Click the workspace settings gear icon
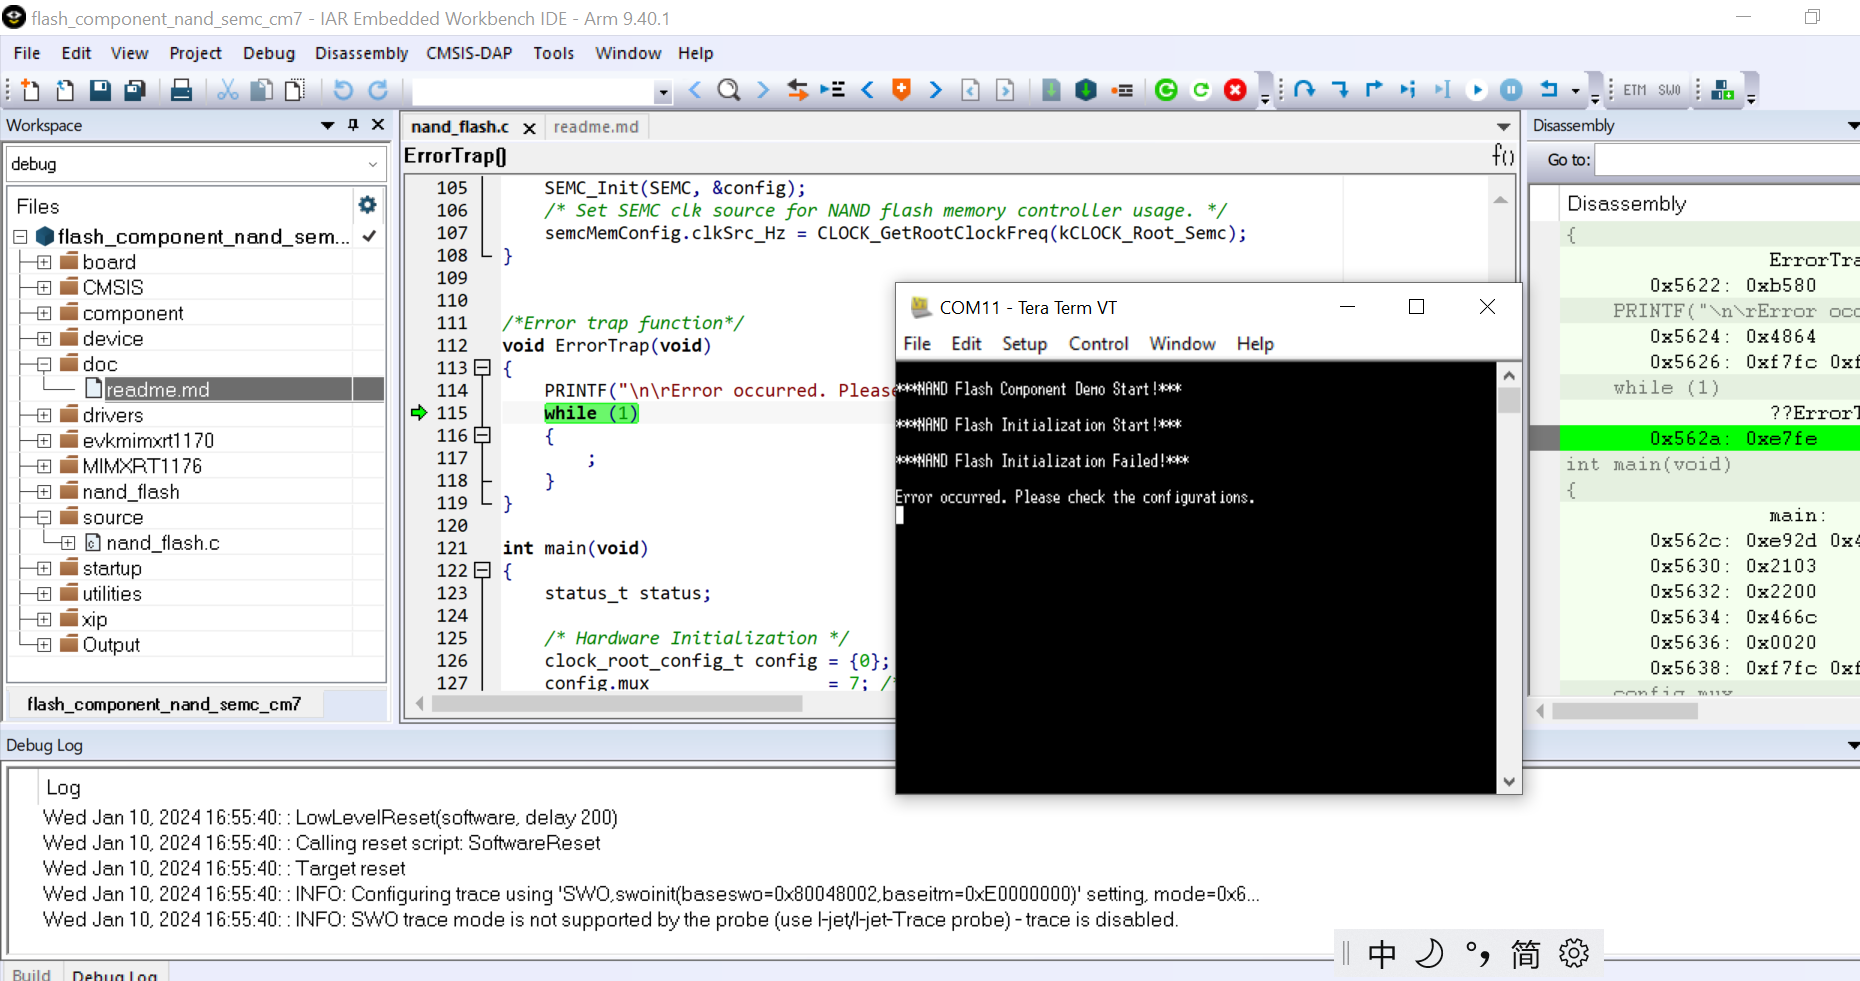1860x981 pixels. pyautogui.click(x=367, y=205)
